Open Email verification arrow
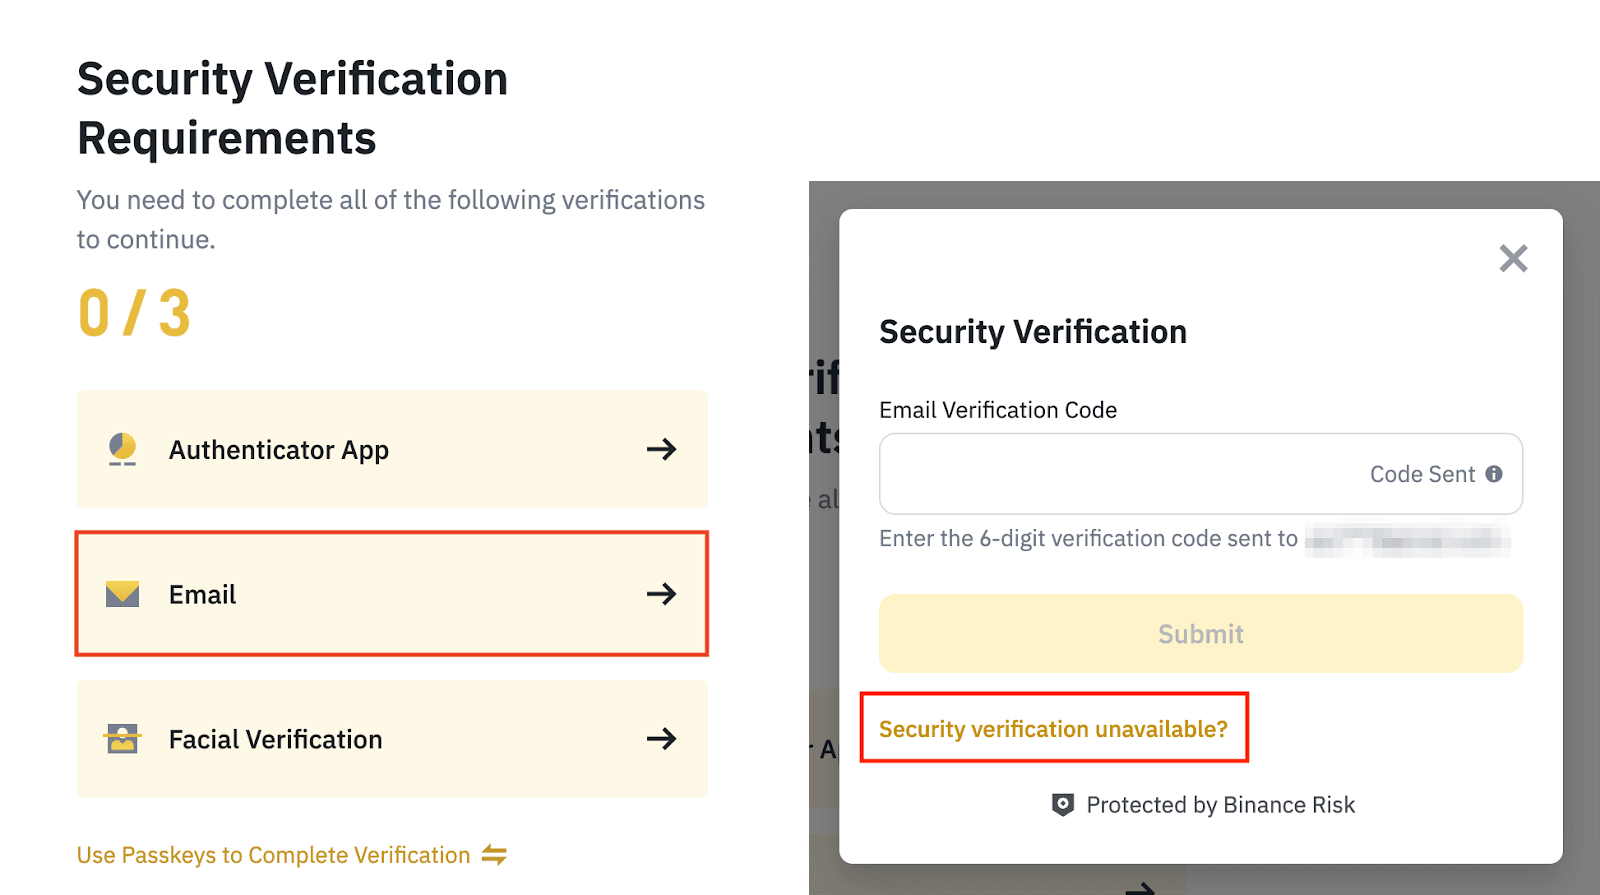The width and height of the screenshot is (1600, 895). tap(661, 594)
